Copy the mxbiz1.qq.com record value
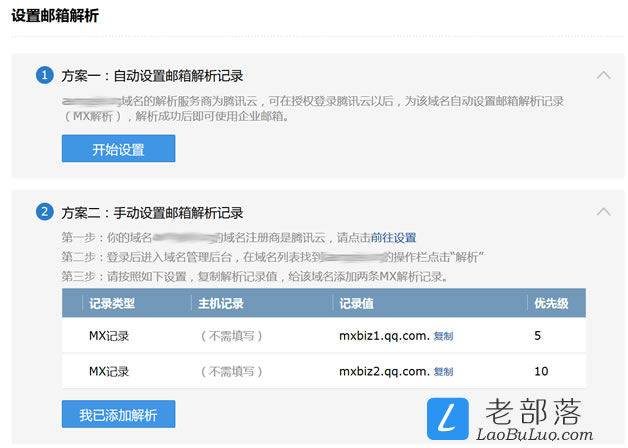Screen dimensions: 628x448 pos(443,337)
